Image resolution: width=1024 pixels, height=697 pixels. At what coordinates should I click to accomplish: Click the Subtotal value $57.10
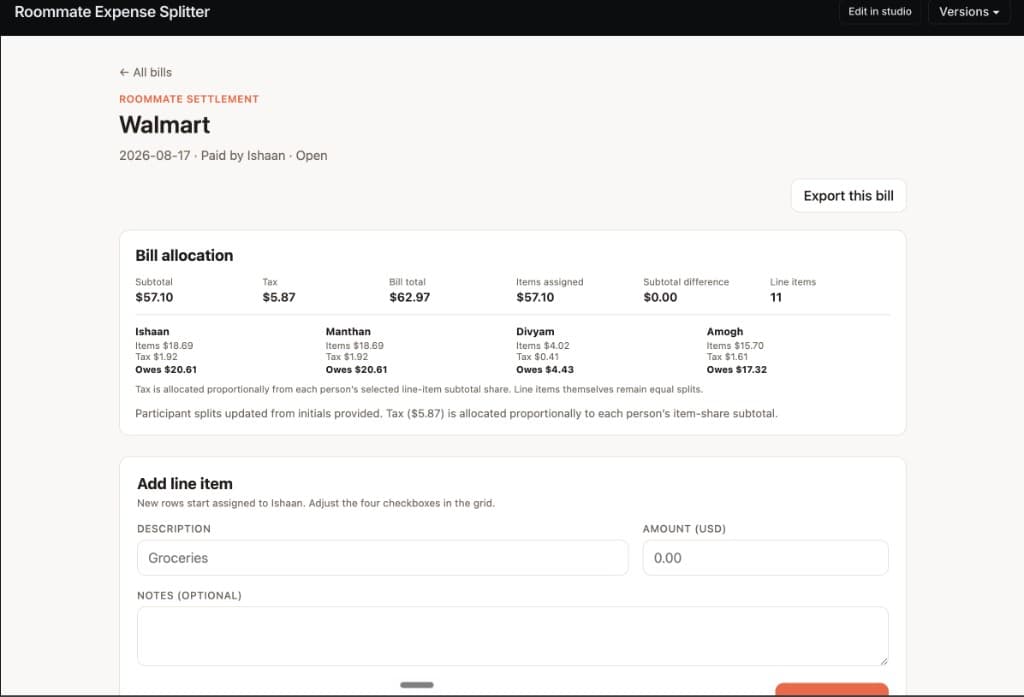(154, 297)
